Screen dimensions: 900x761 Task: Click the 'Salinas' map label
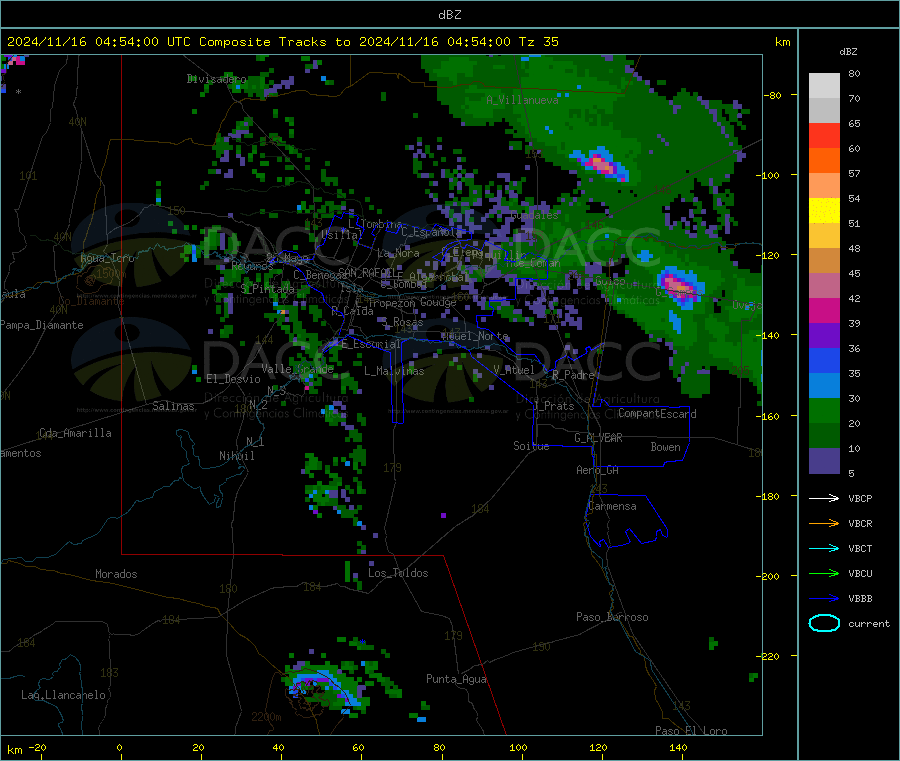pyautogui.click(x=173, y=406)
